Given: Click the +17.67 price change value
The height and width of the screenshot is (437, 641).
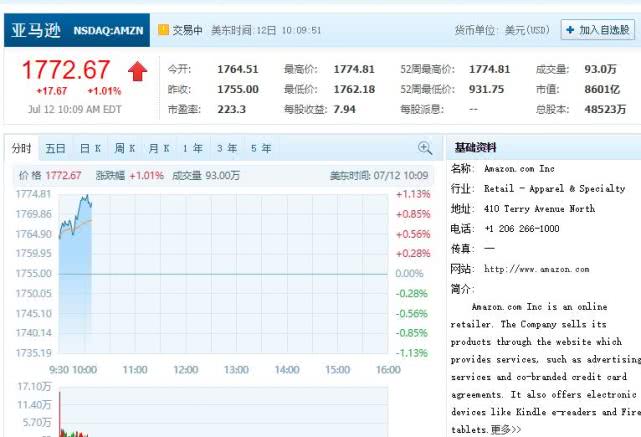Looking at the screenshot, I should tap(52, 91).
